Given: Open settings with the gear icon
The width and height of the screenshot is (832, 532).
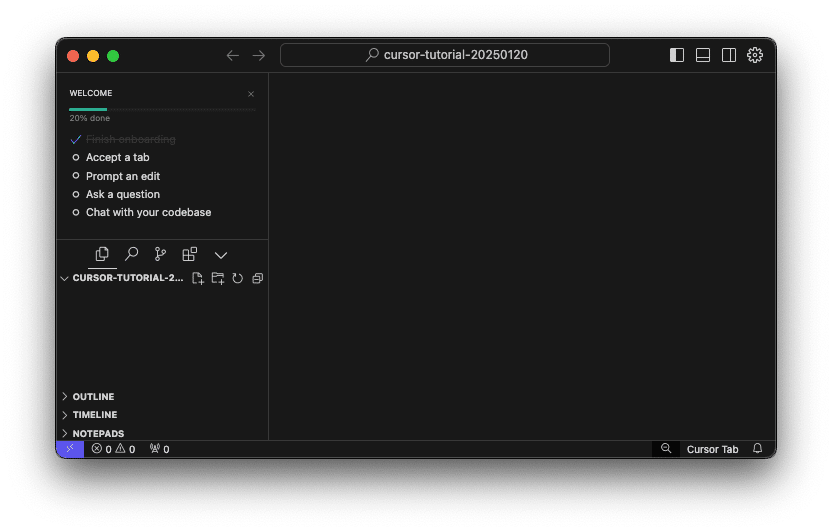Looking at the screenshot, I should pos(755,55).
